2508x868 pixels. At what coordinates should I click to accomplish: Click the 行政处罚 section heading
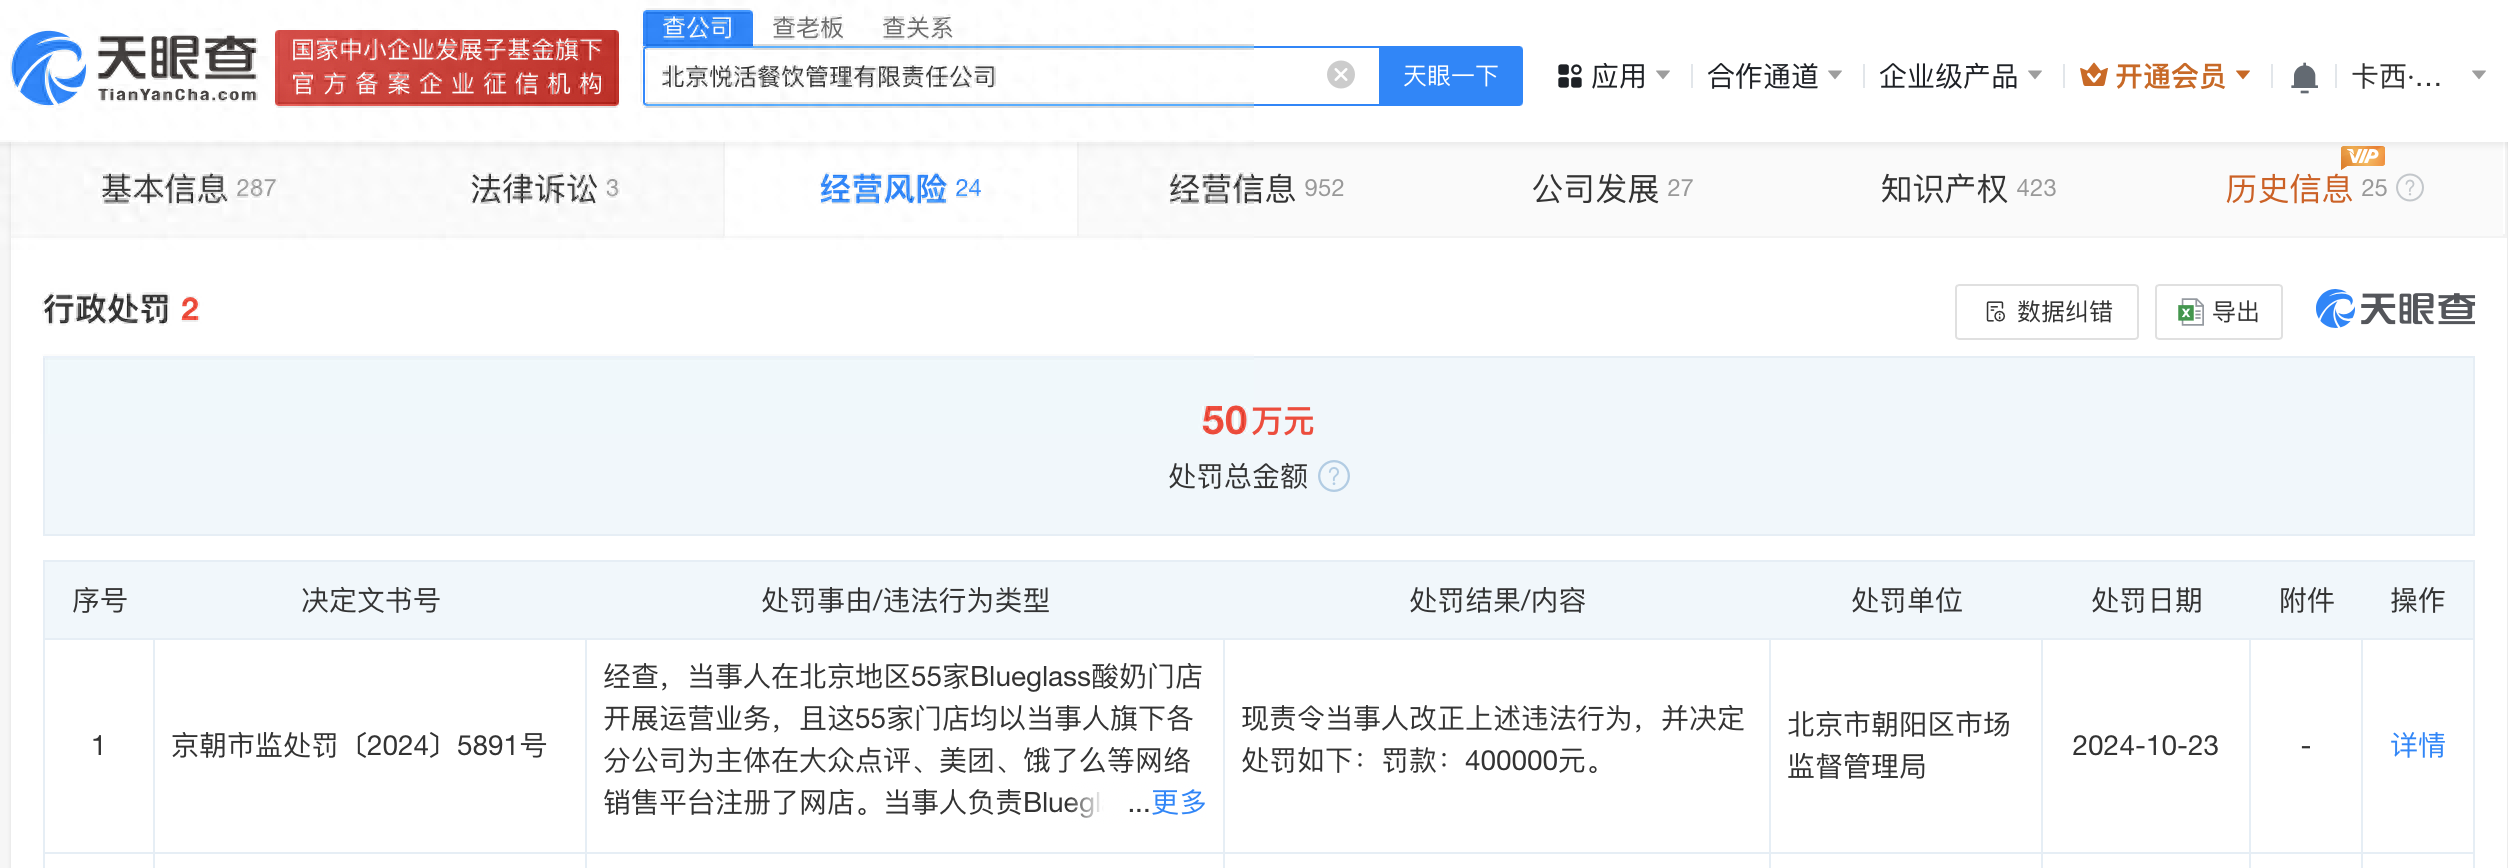pos(106,309)
